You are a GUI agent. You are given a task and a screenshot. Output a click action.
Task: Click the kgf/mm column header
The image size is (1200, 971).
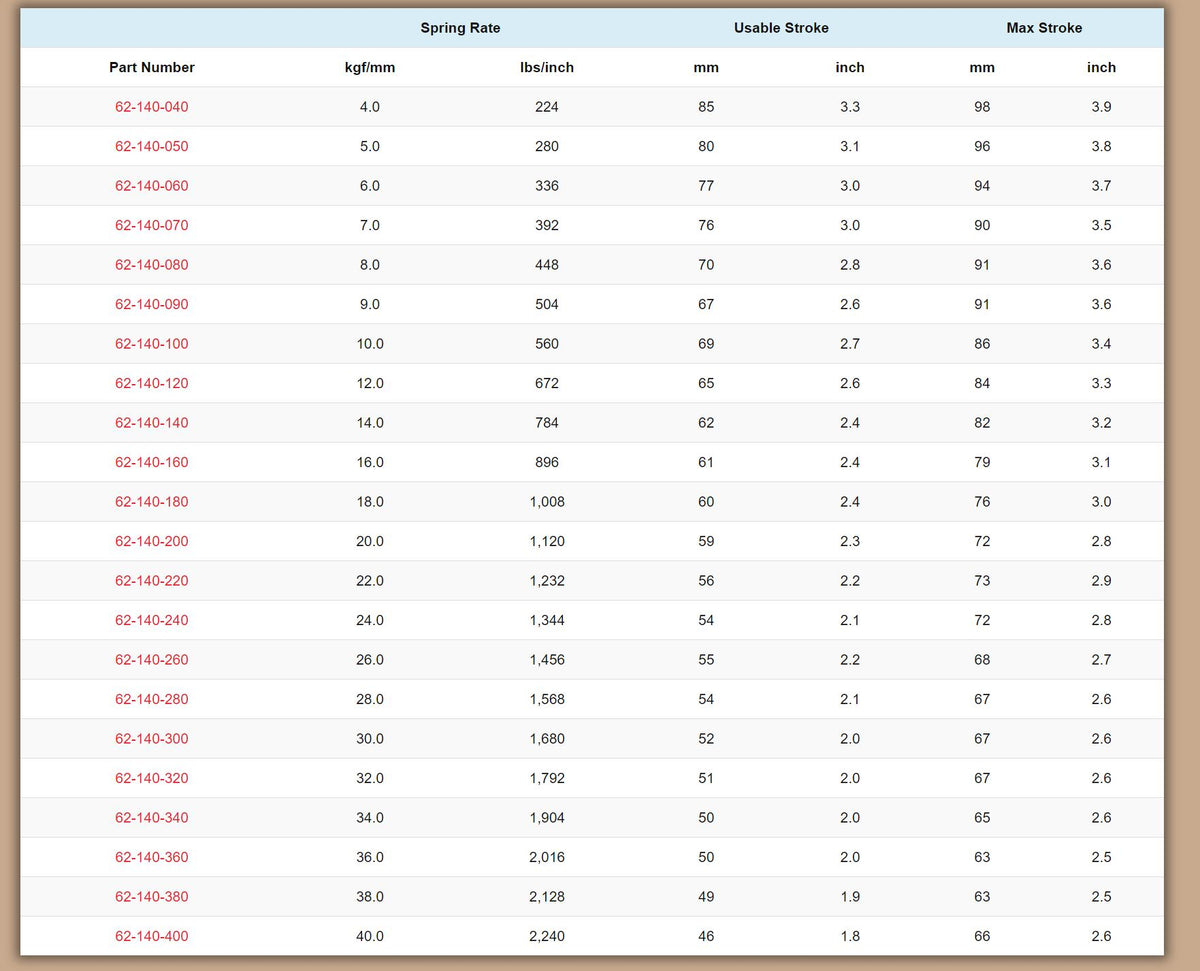[370, 68]
